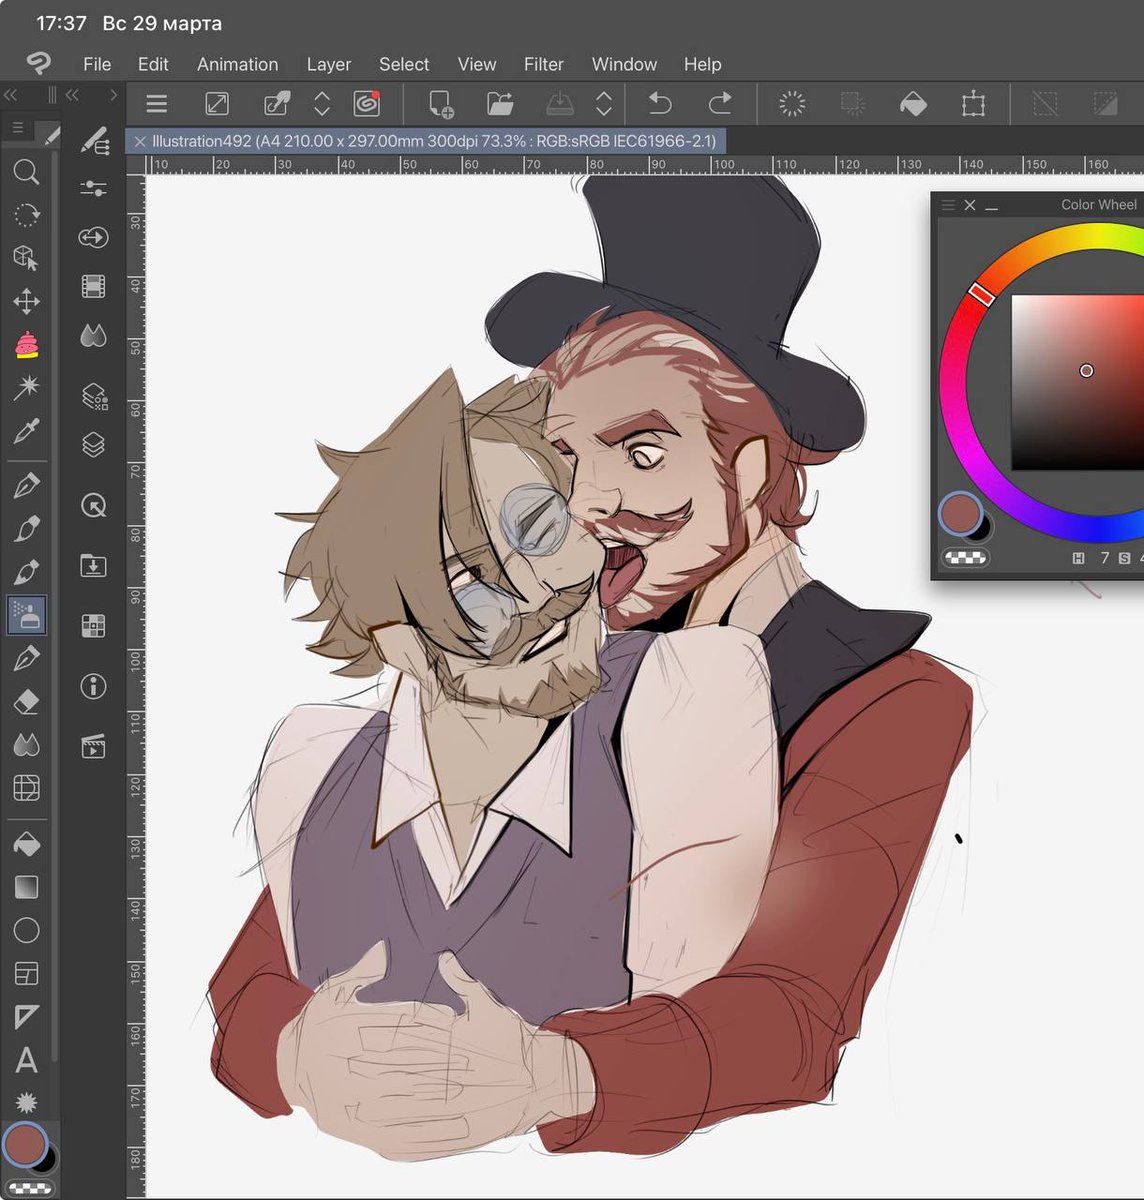Toggle transparent checker color in Color Wheel
The height and width of the screenshot is (1200, 1144).
click(966, 557)
